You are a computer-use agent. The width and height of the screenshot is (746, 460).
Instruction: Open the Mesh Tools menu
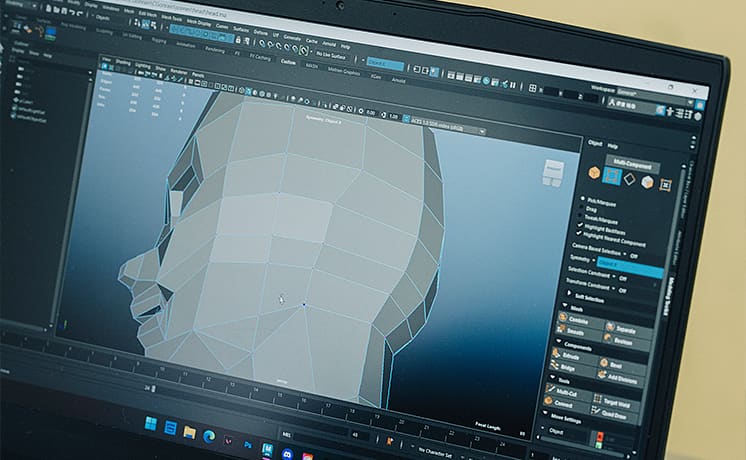click(x=172, y=19)
